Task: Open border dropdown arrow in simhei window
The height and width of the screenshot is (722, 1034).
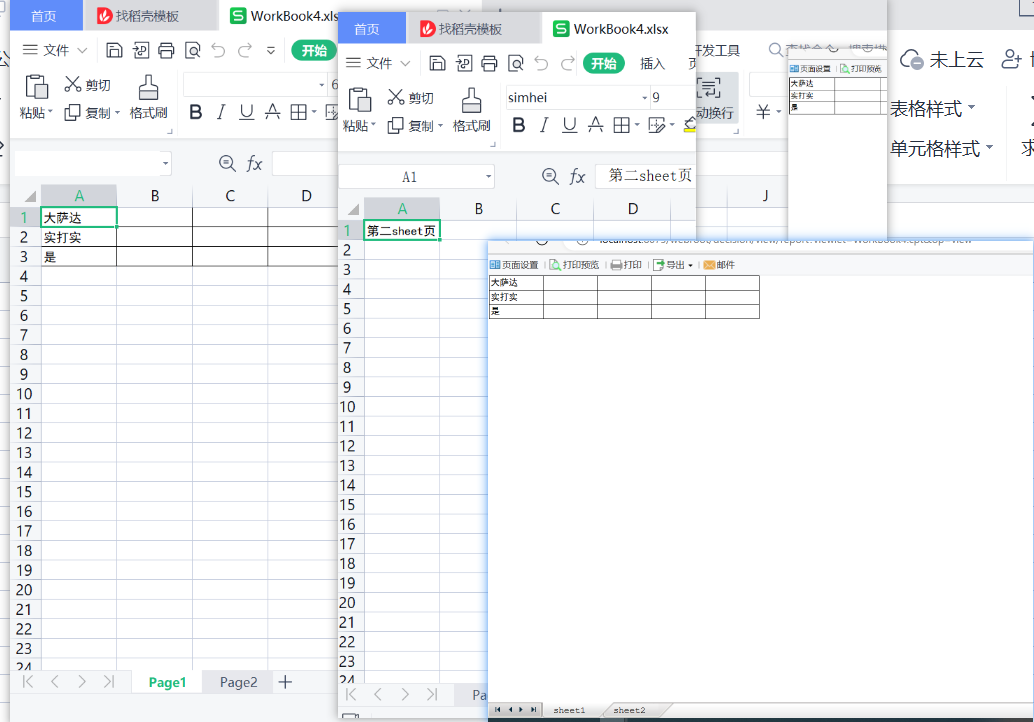Action: pyautogui.click(x=638, y=125)
